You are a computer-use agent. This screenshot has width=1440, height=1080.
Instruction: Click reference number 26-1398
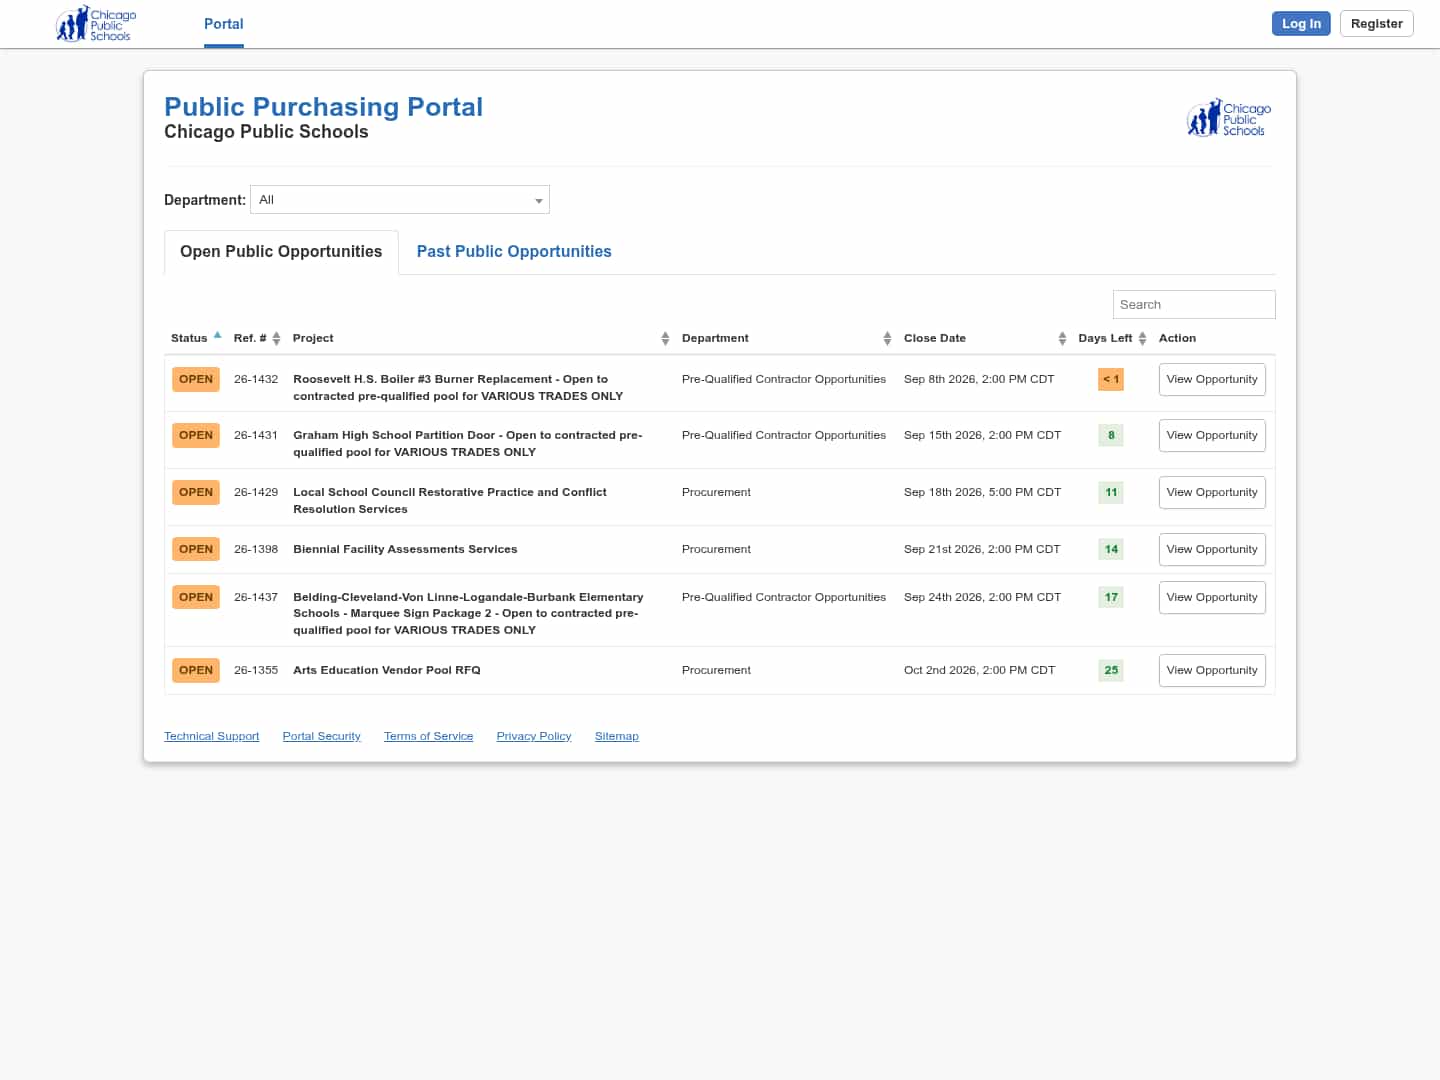pyautogui.click(x=256, y=550)
